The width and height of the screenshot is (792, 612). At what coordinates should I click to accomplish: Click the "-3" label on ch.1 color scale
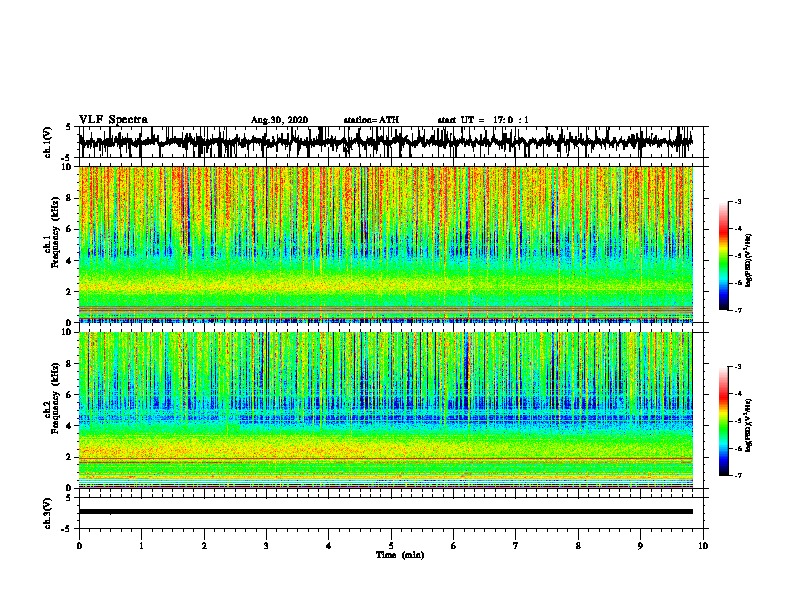pos(737,201)
